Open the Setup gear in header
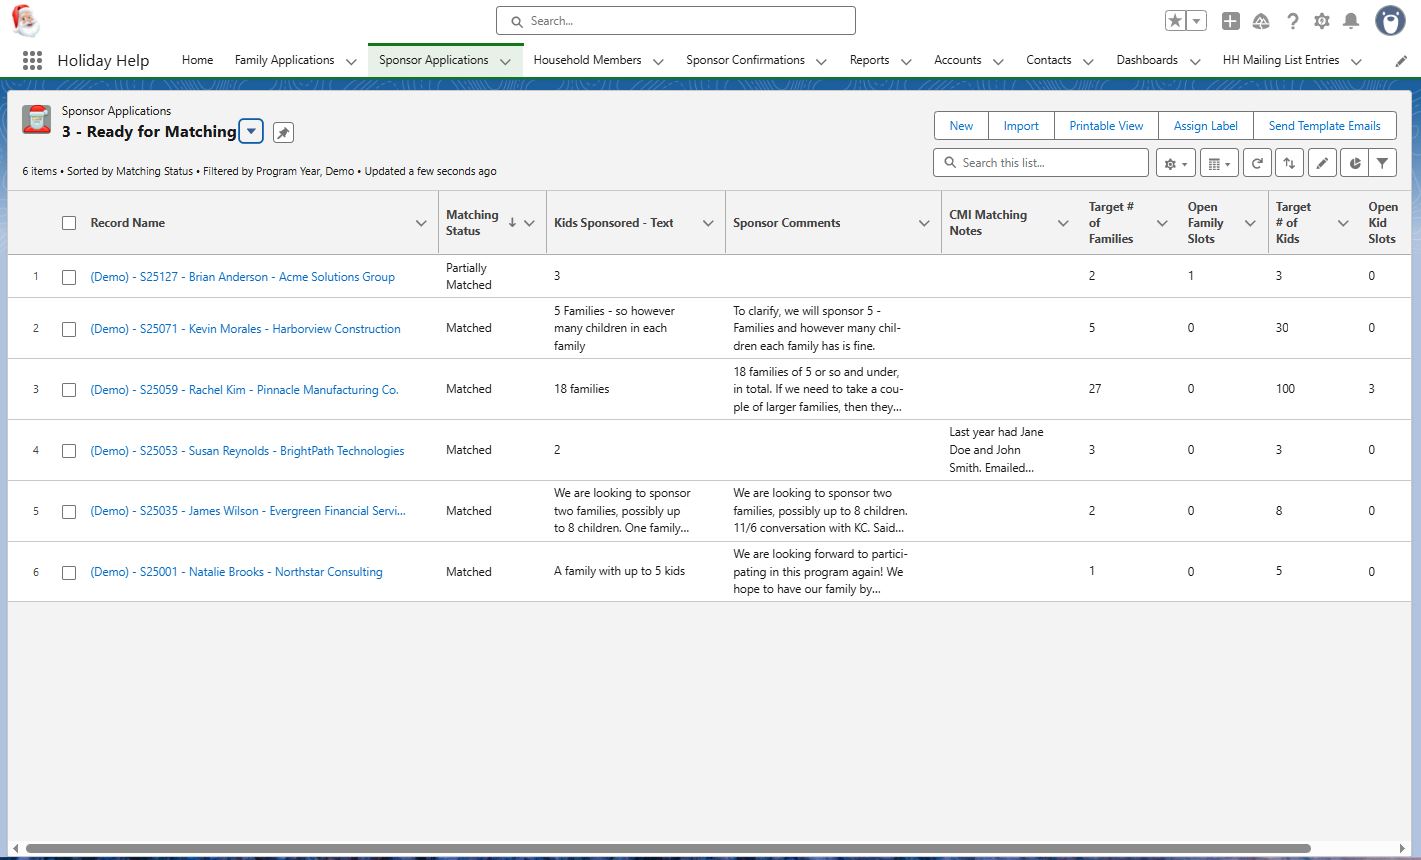1421x860 pixels. (x=1322, y=21)
